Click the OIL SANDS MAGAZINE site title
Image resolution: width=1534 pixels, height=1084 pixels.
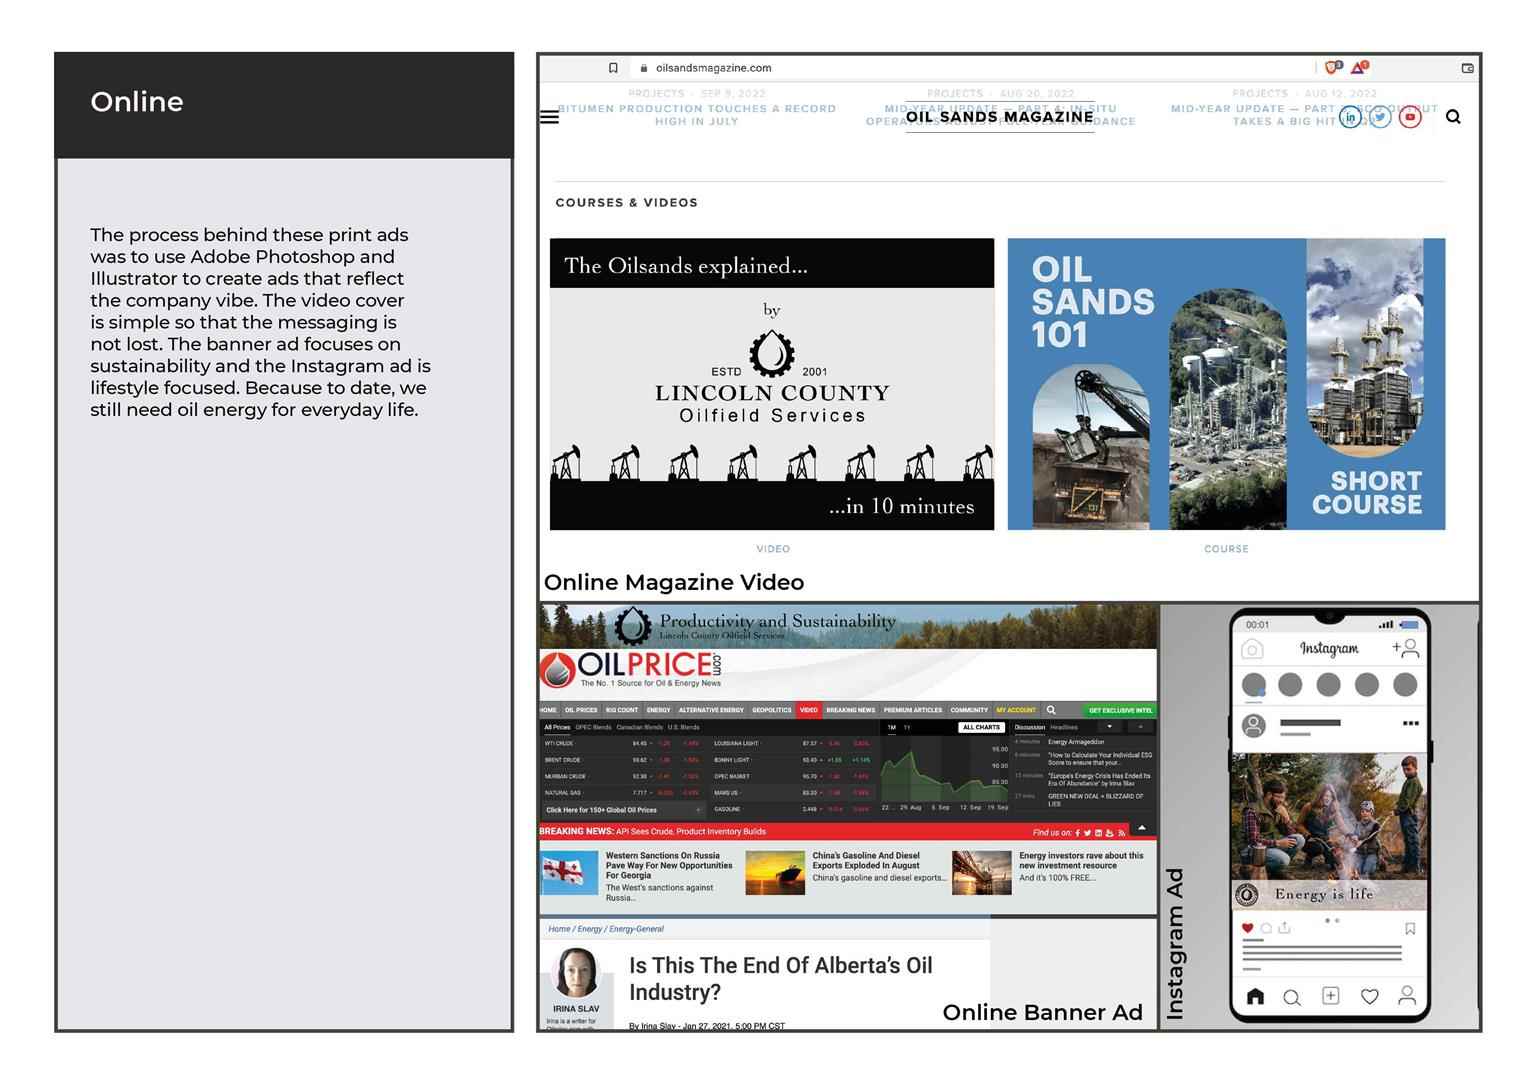click(x=999, y=117)
